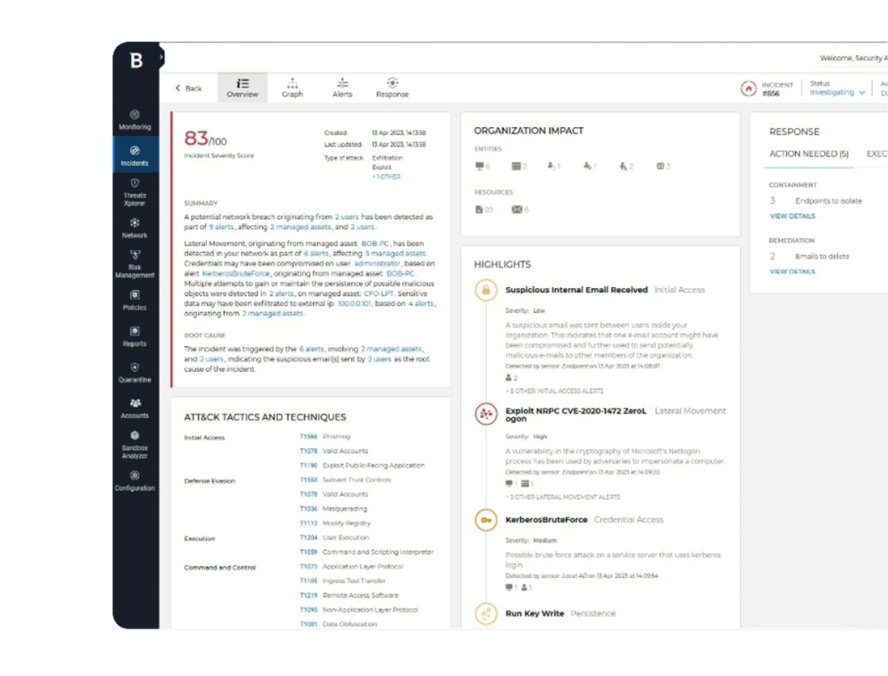Open the Response tab

(x=392, y=87)
